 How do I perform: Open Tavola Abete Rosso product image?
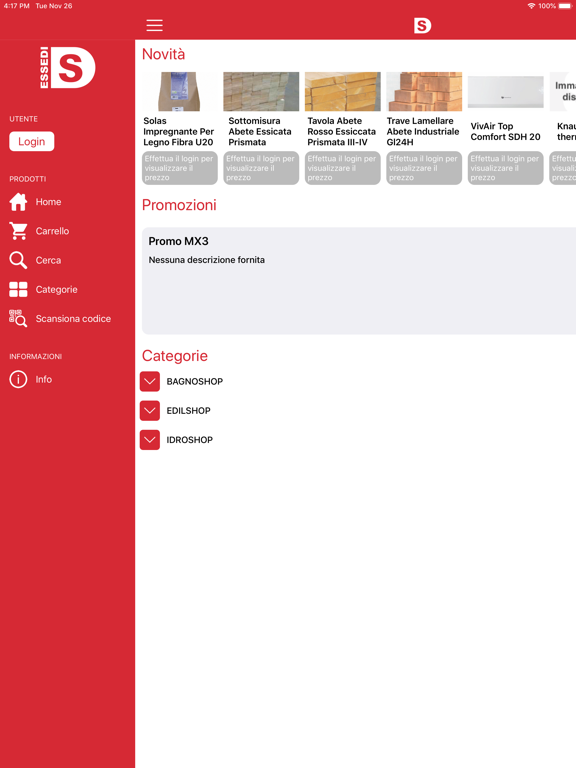(x=342, y=92)
